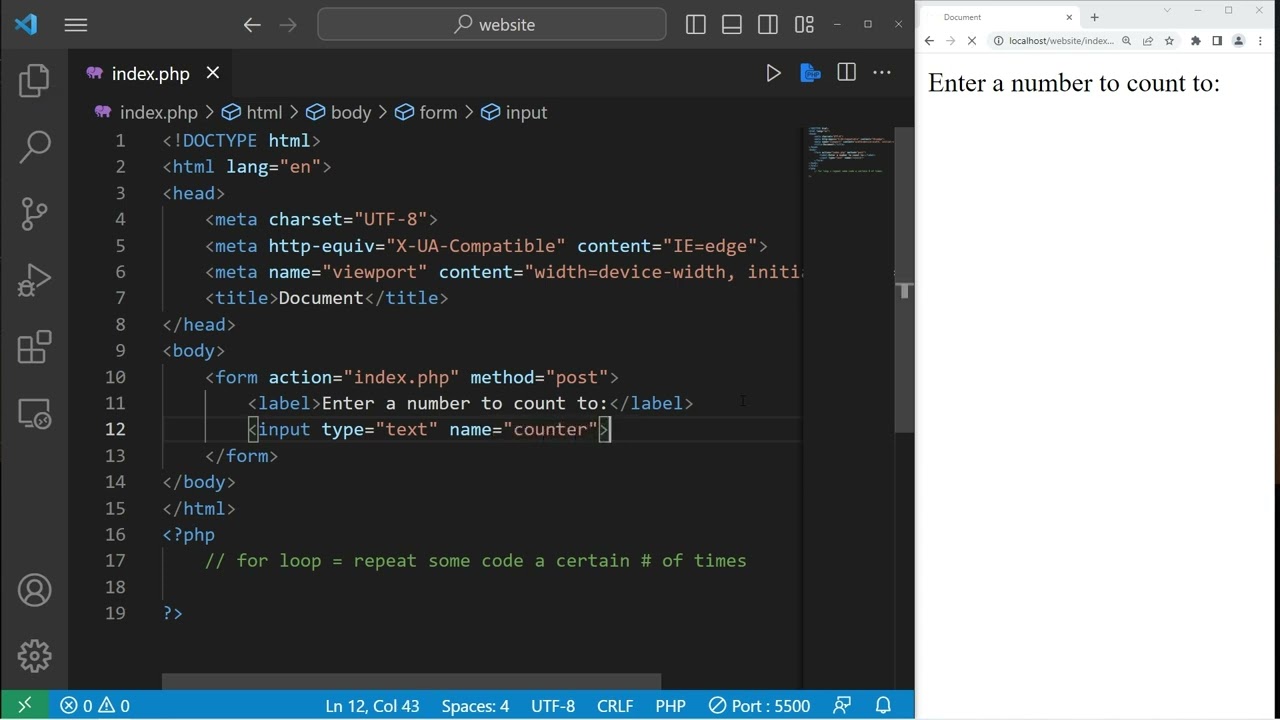
Task: Change line endings via CRLF
Action: tap(615, 706)
